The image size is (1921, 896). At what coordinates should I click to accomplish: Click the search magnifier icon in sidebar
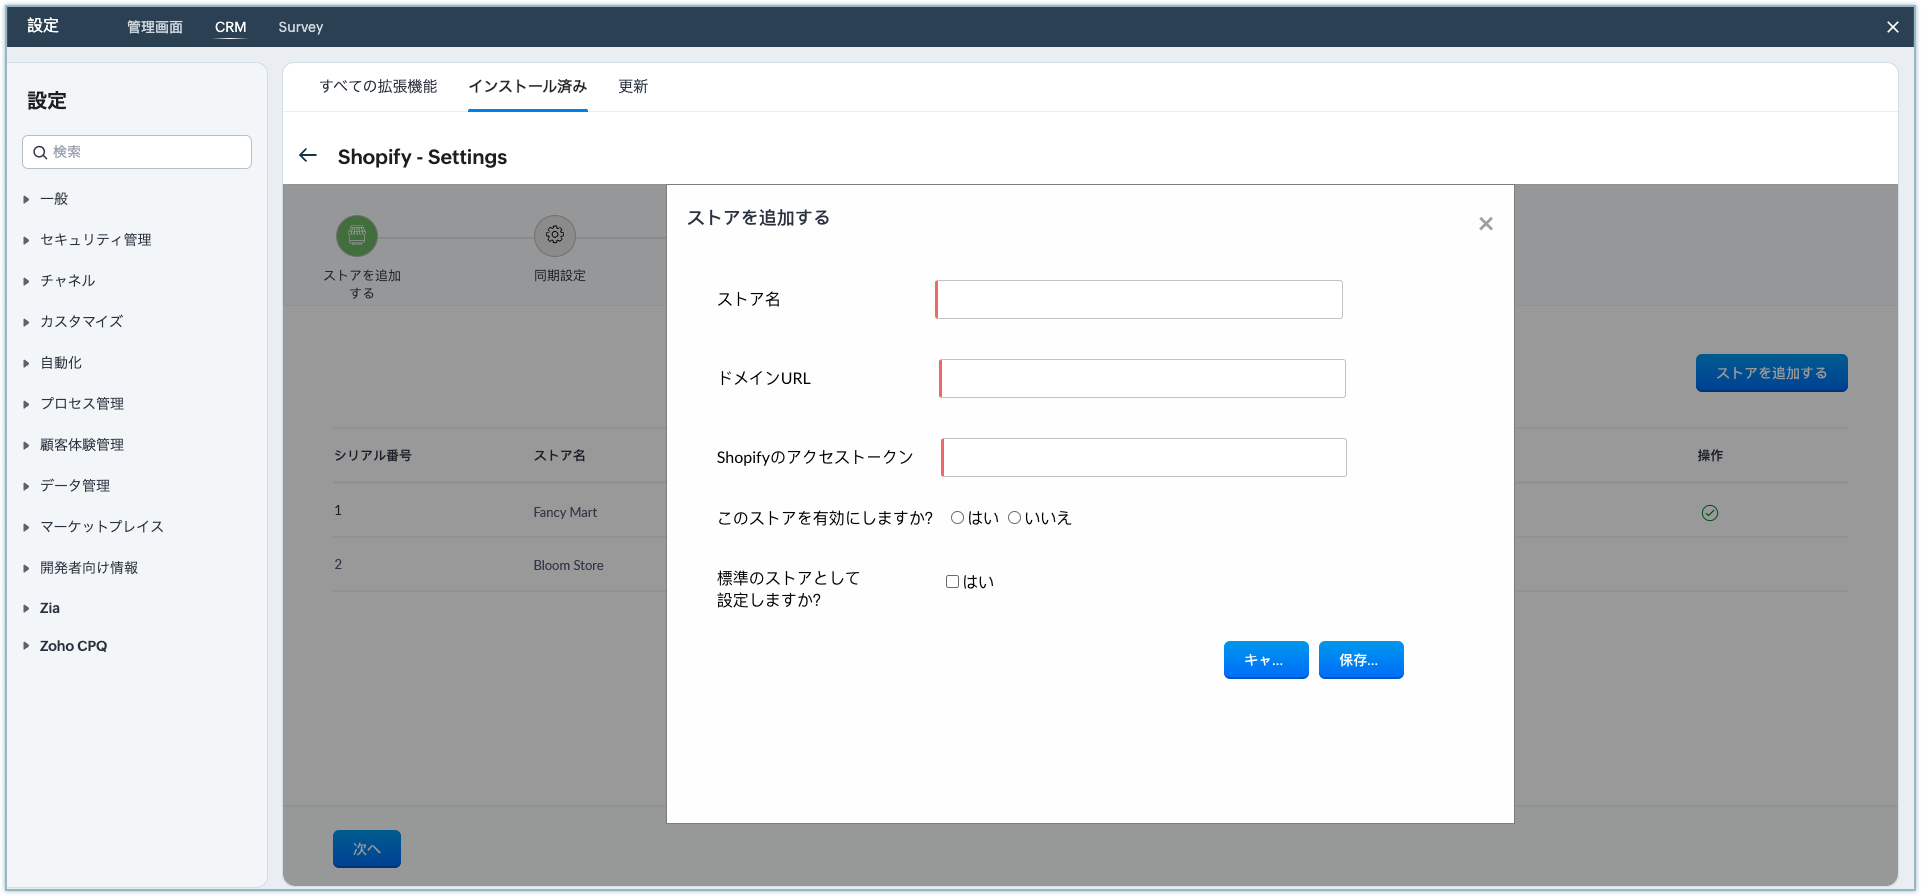40,153
